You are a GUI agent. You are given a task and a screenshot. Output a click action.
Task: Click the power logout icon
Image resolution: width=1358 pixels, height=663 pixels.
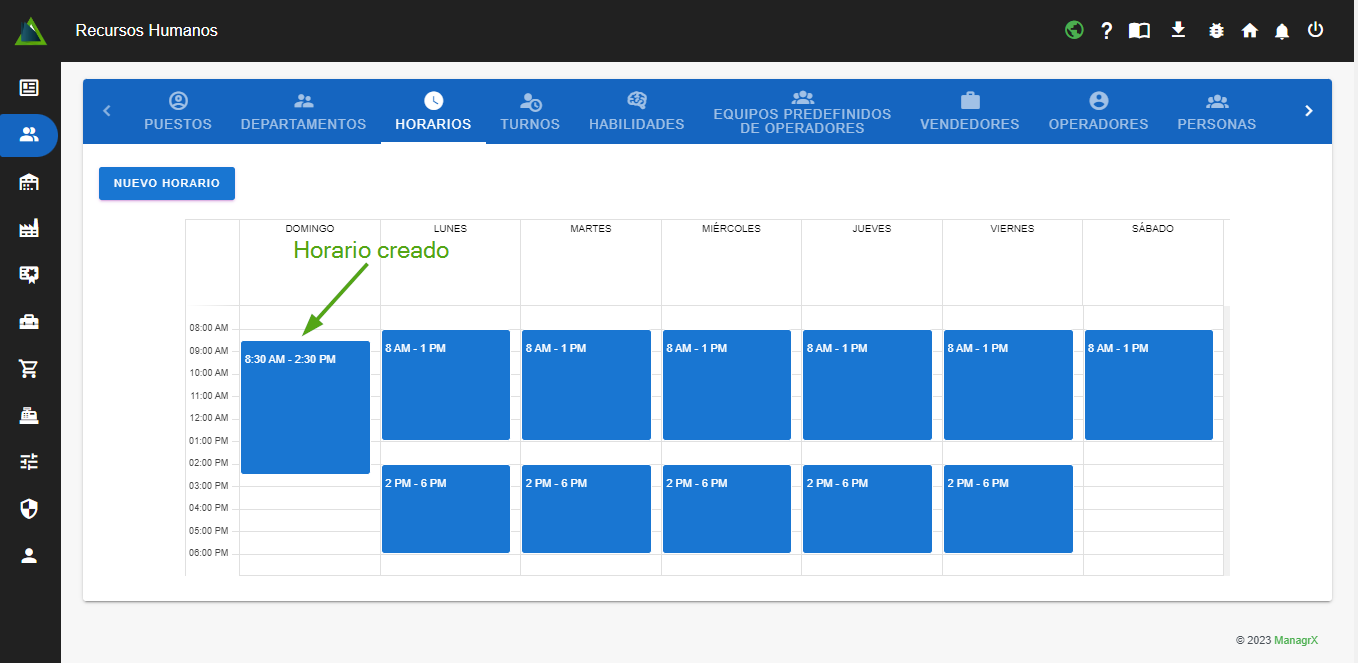tap(1315, 30)
